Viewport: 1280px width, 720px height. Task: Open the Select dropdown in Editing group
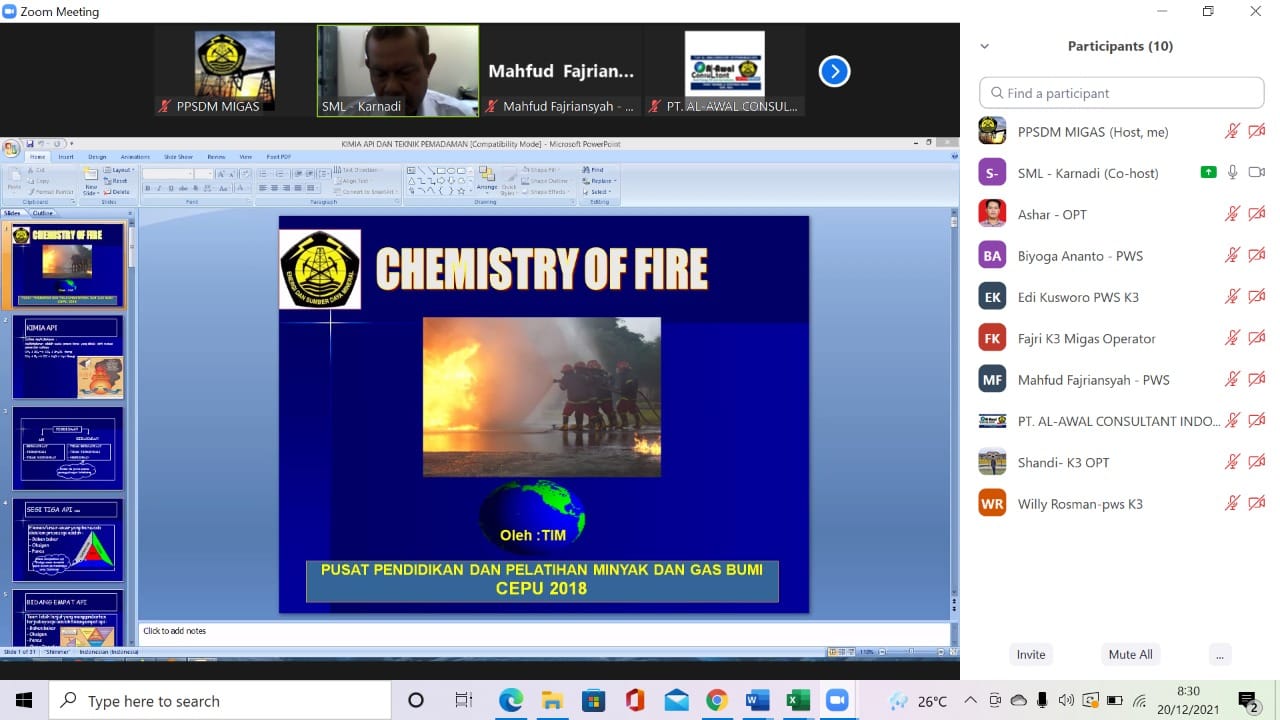point(596,192)
